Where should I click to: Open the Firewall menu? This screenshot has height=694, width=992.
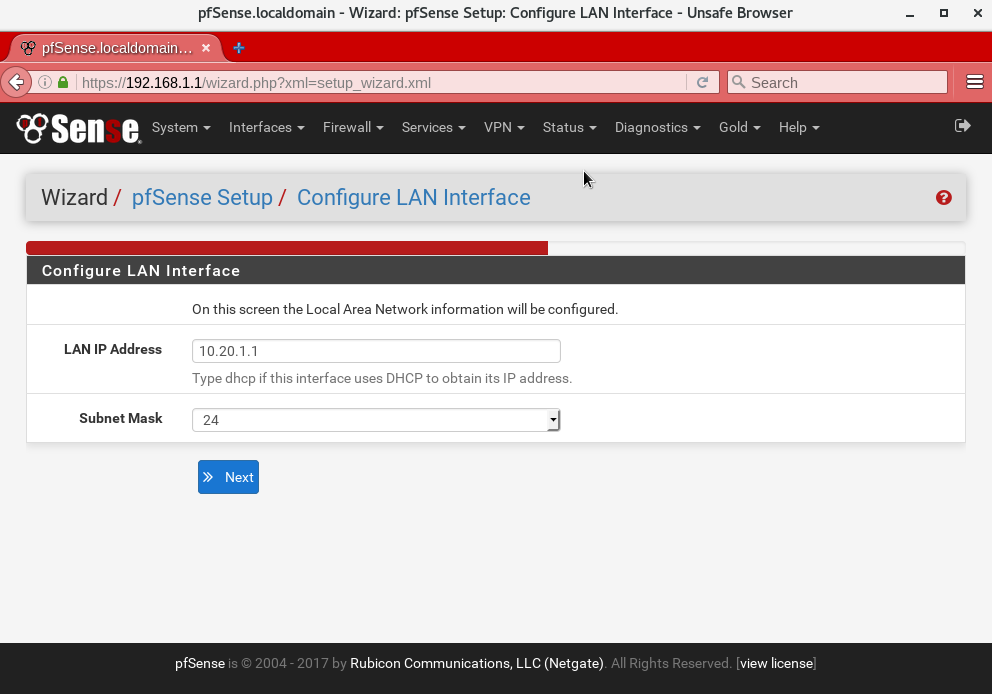(x=353, y=128)
